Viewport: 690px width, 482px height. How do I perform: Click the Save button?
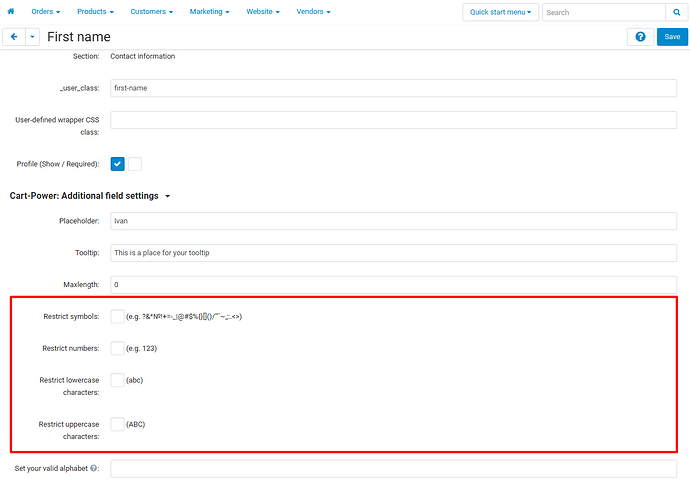672,37
